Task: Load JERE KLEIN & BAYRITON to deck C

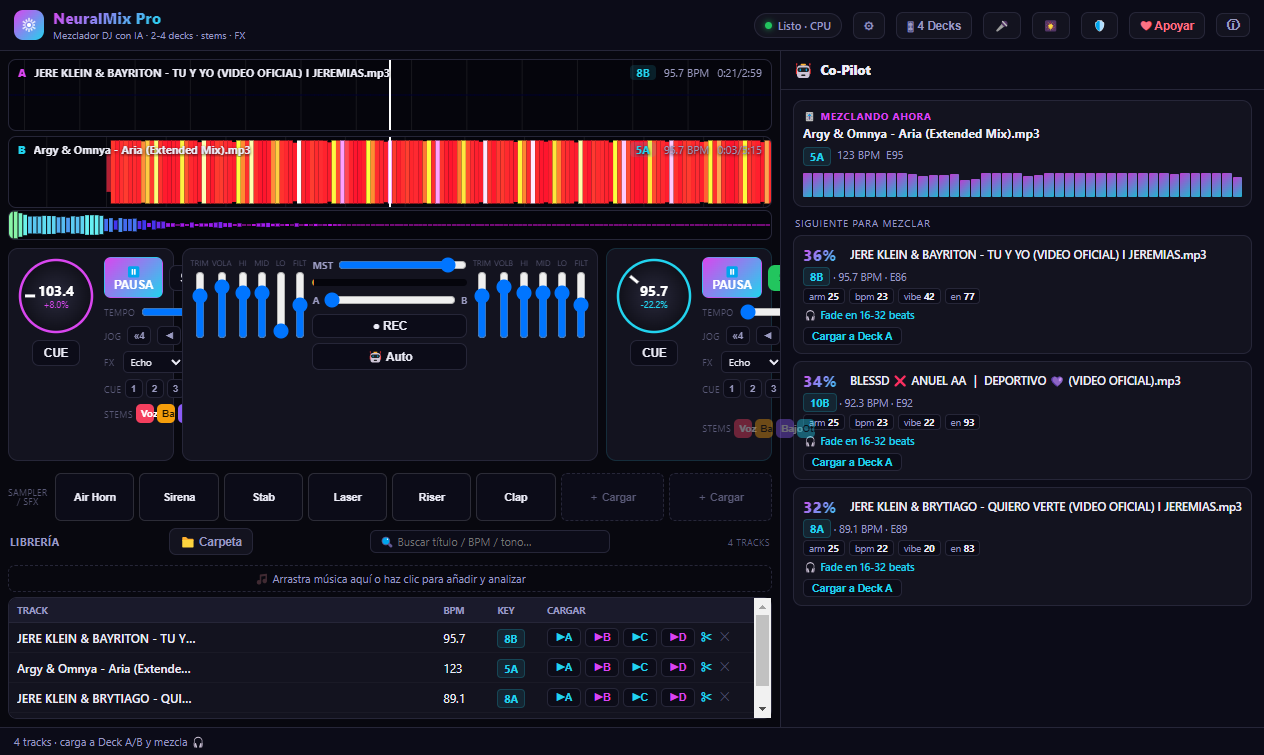Action: (640, 637)
